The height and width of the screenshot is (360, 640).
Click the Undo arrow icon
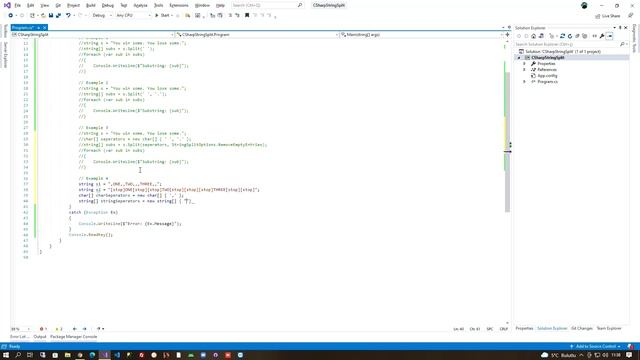[x=68, y=16]
